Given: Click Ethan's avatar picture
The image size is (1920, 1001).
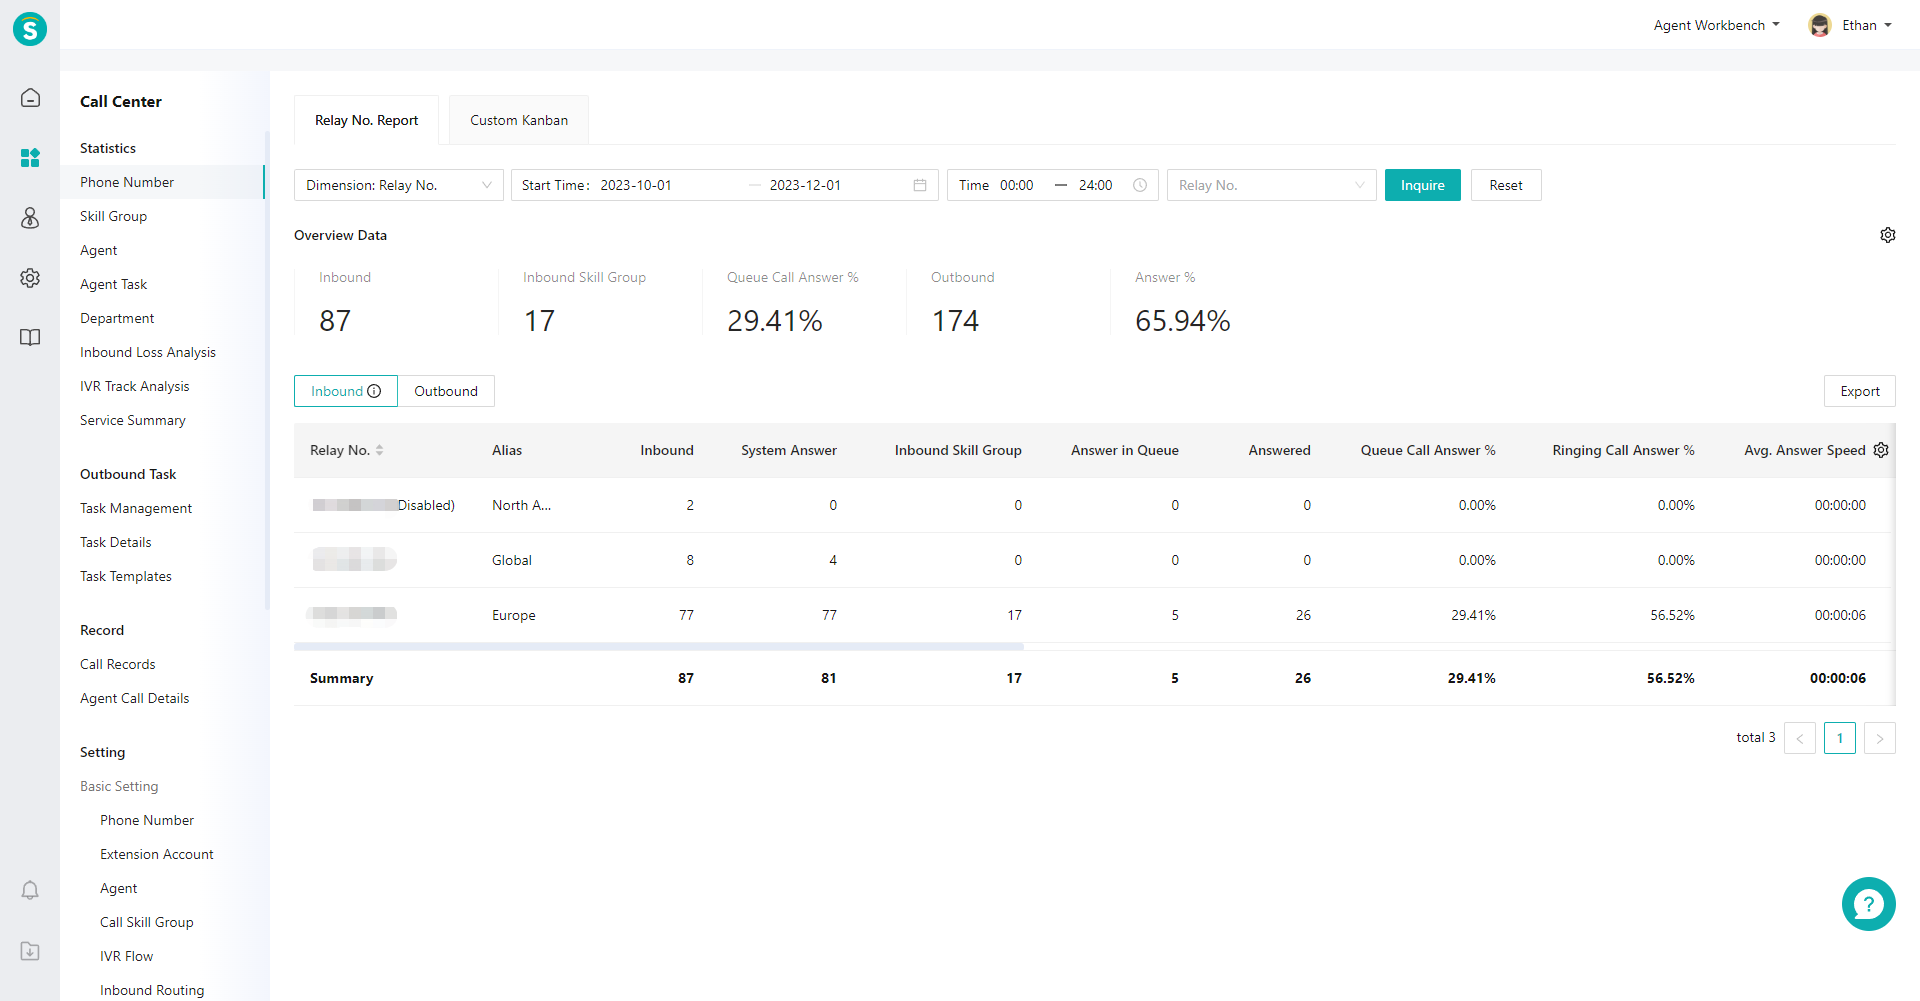Looking at the screenshot, I should click(x=1820, y=25).
